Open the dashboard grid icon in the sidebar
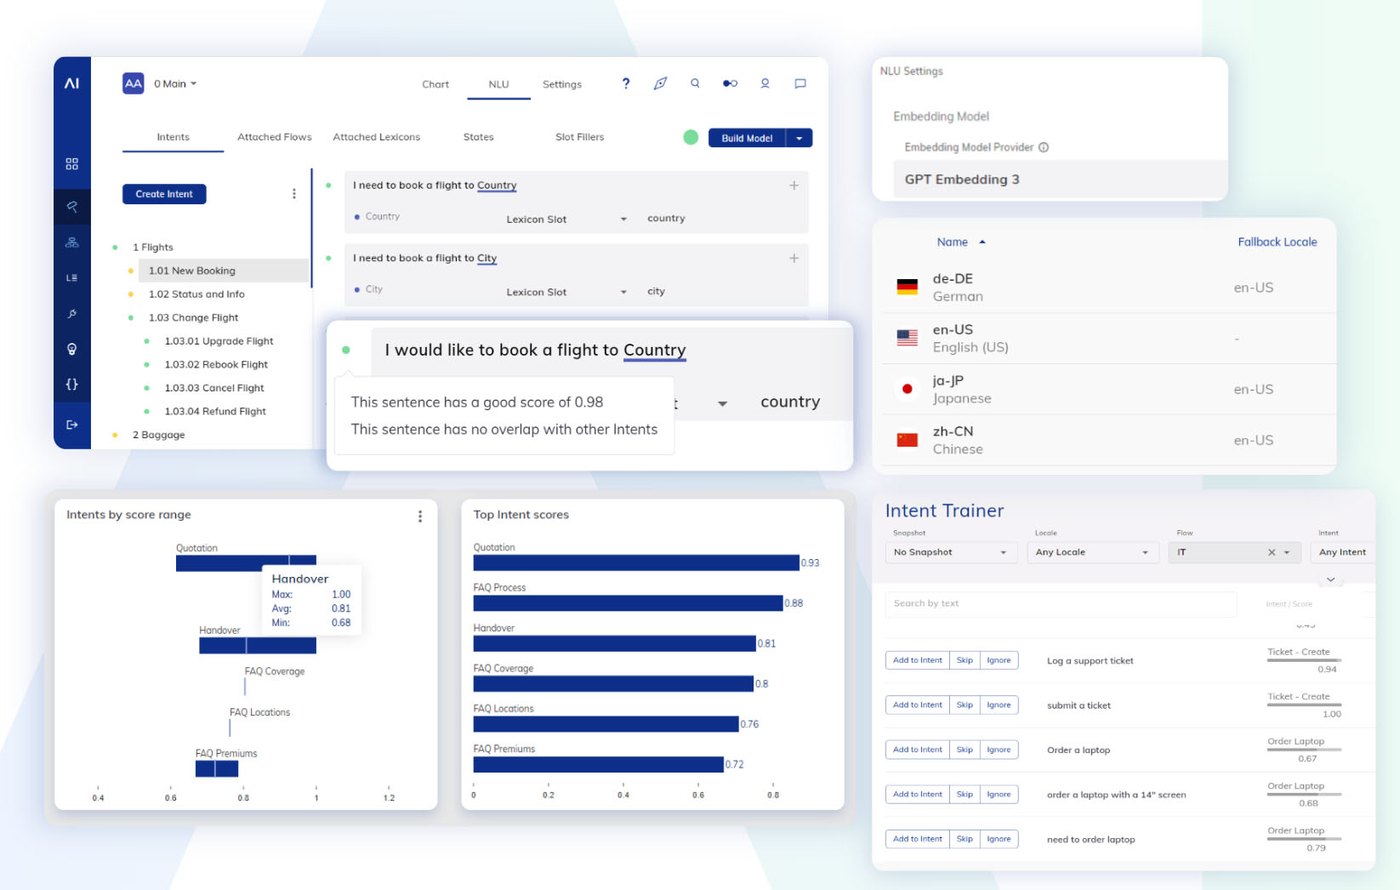This screenshot has height=890, width=1400. click(72, 164)
